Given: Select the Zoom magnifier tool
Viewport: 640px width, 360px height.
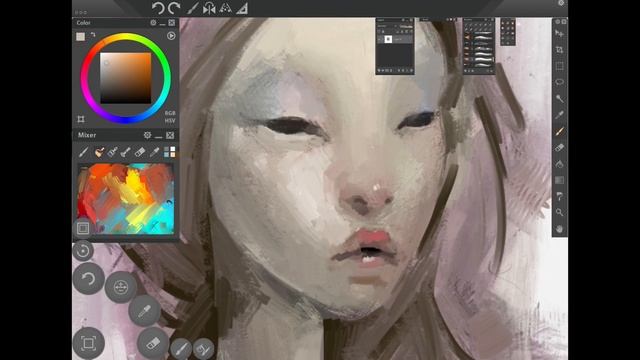Looking at the screenshot, I should coord(560,213).
